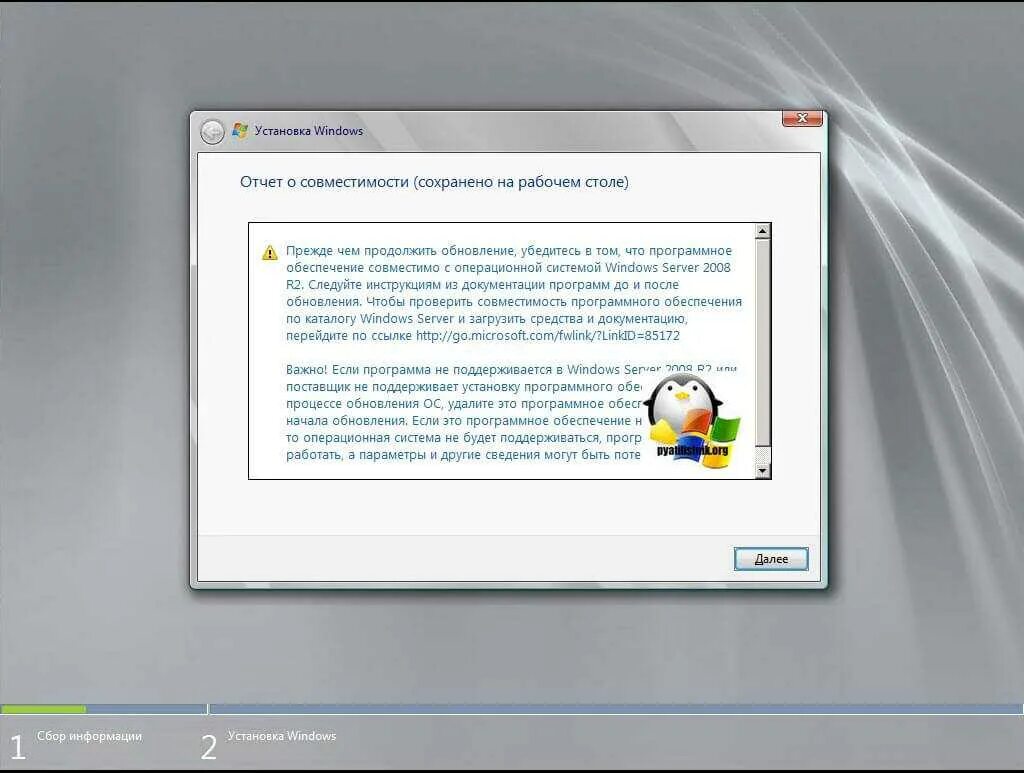Click the back arrow navigation icon
Viewport: 1024px width, 773px height.
click(213, 131)
